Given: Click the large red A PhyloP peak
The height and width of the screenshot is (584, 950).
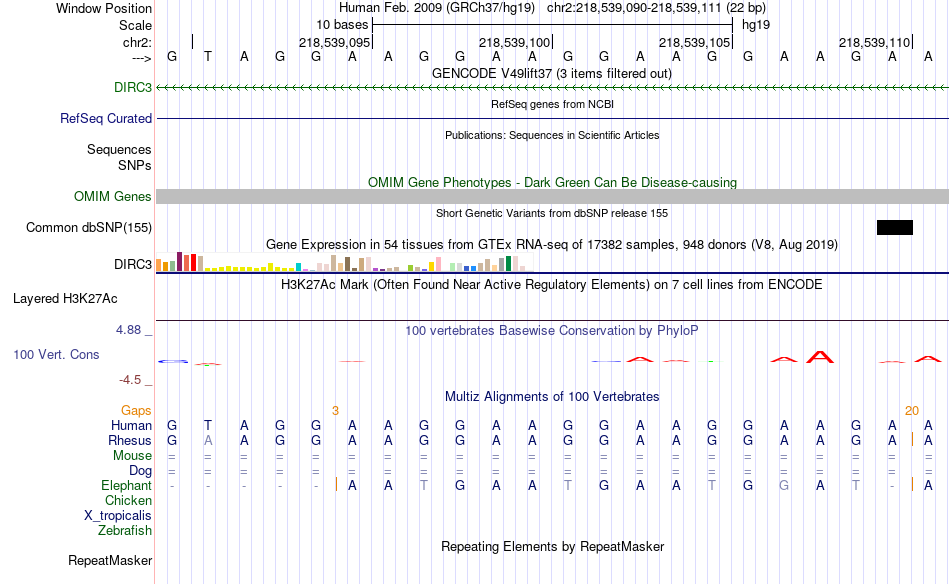Looking at the screenshot, I should pyautogui.click(x=820, y=357).
